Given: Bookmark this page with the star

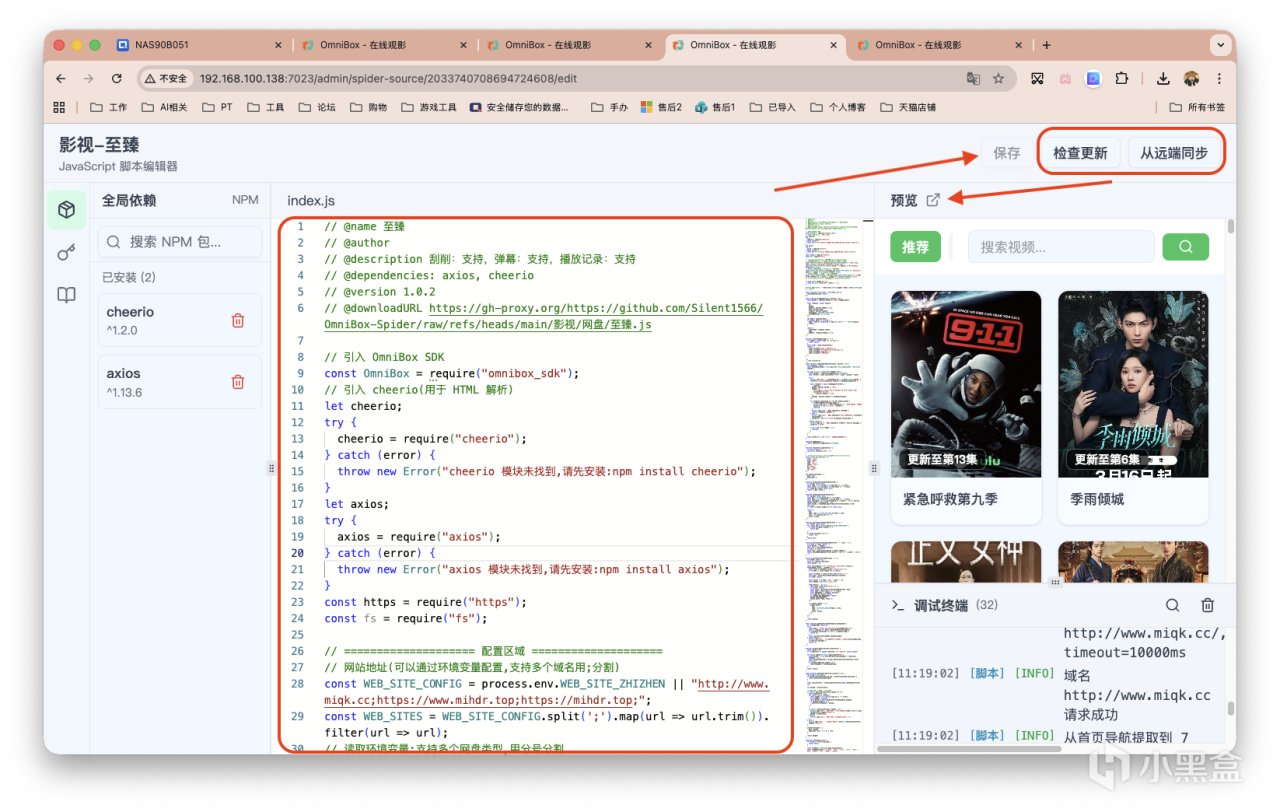Looking at the screenshot, I should pyautogui.click(x=998, y=78).
